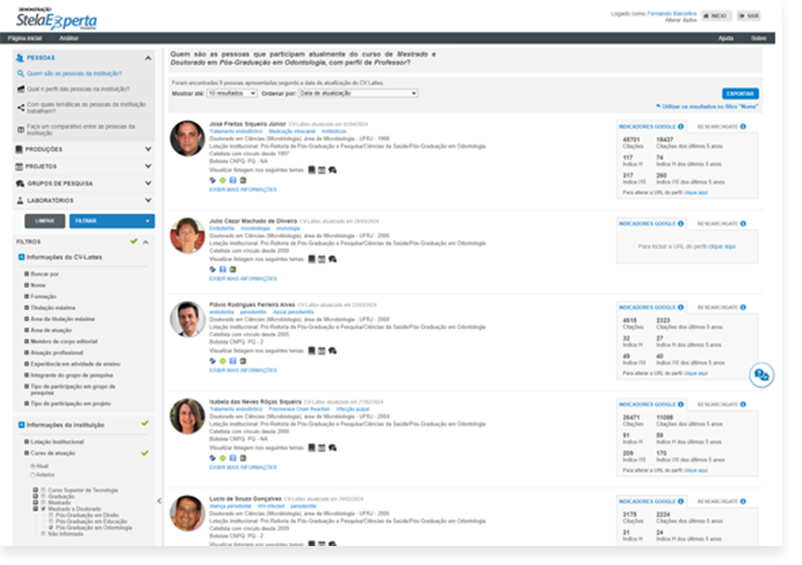The width and height of the screenshot is (802, 565).
Task: Switch to ResearchGate tab for Flávio Rodrigues
Action: [x=720, y=307]
